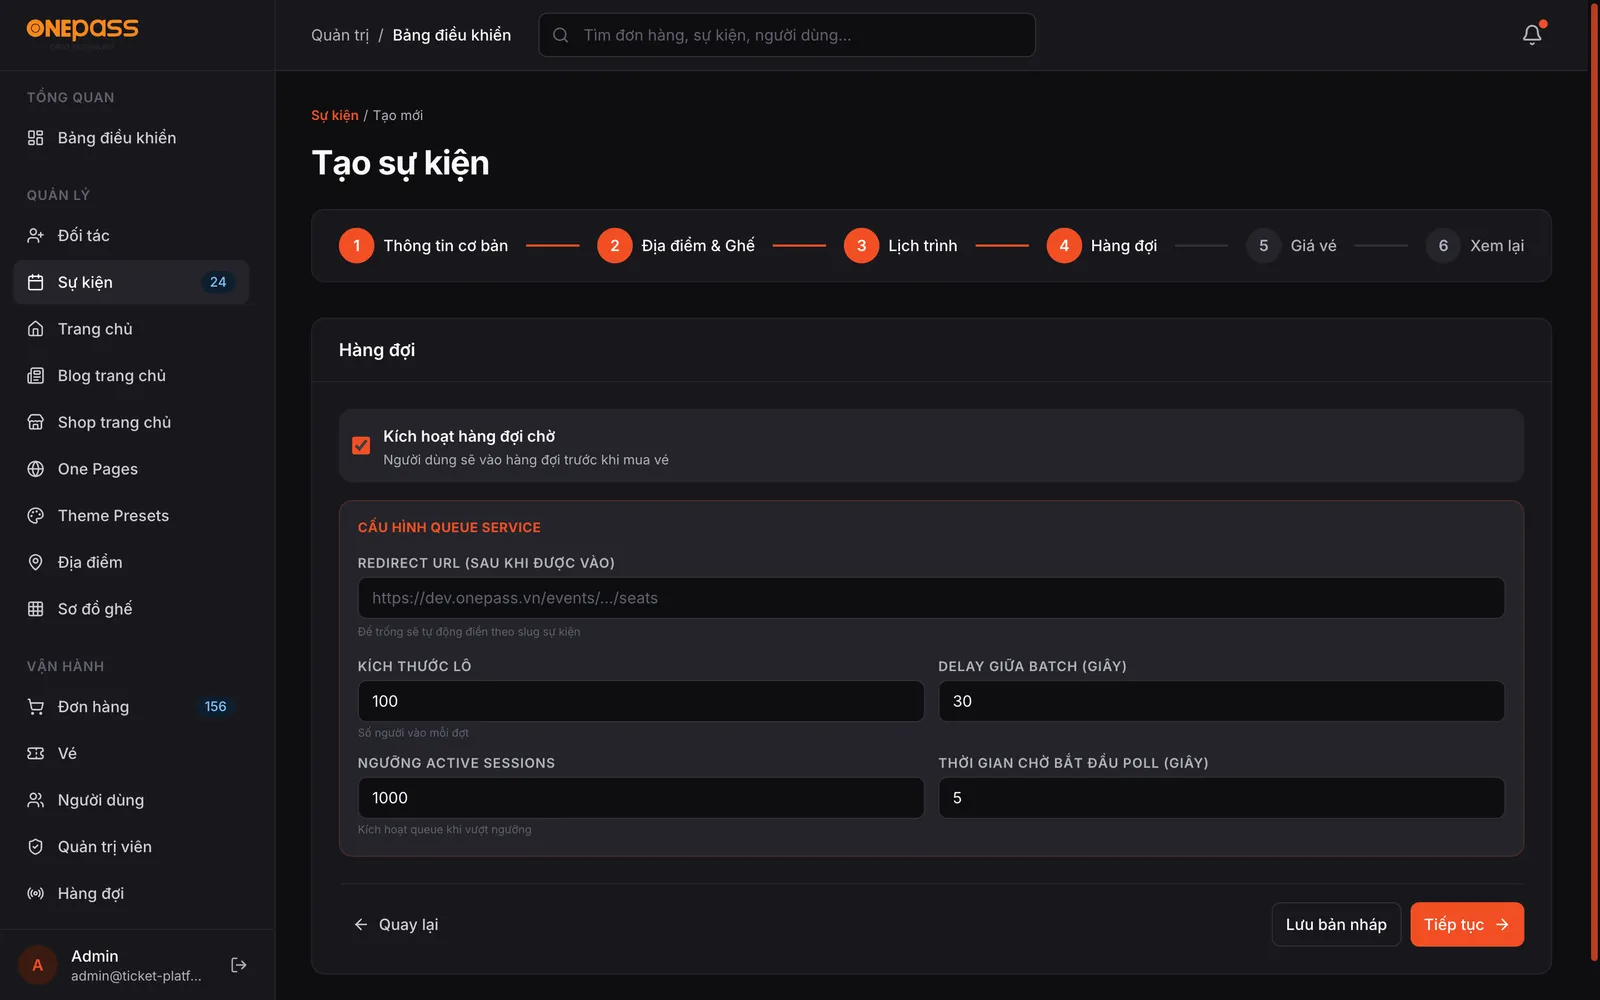Image resolution: width=1600 pixels, height=1000 pixels.
Task: Click the Hàng đợi radio signal icon
Action: pyautogui.click(x=35, y=893)
